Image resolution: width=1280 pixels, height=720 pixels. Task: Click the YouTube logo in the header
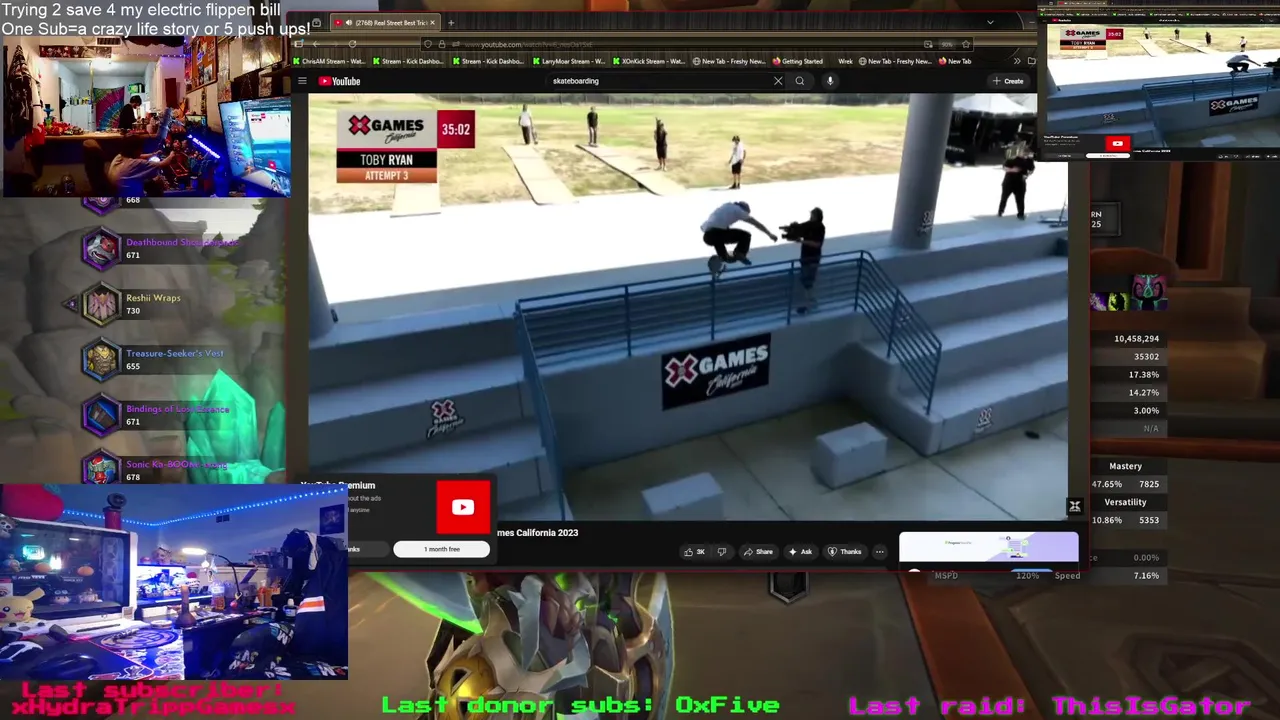[340, 81]
